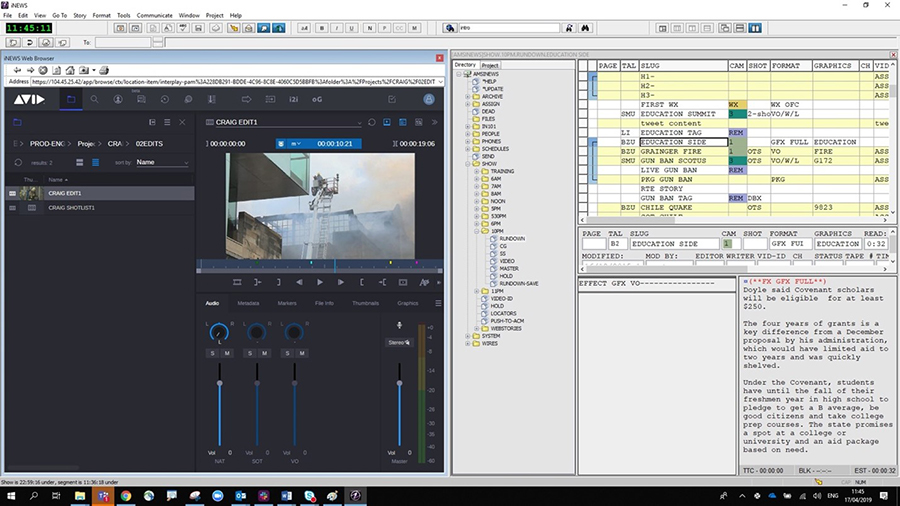Click the microphone voice-over icon
900x506 pixels.
click(x=400, y=325)
